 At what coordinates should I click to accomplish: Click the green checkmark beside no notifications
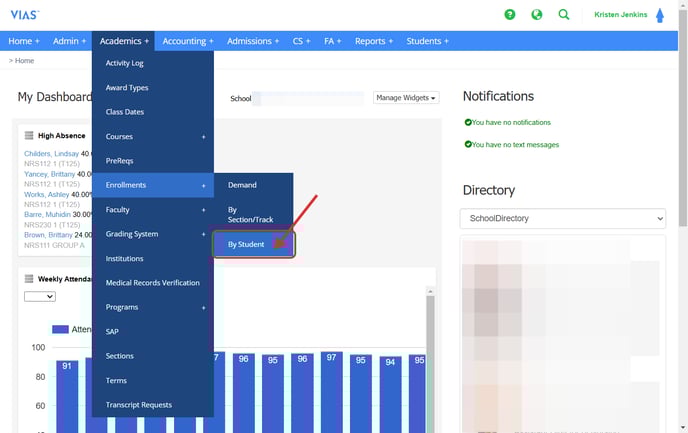[468, 122]
